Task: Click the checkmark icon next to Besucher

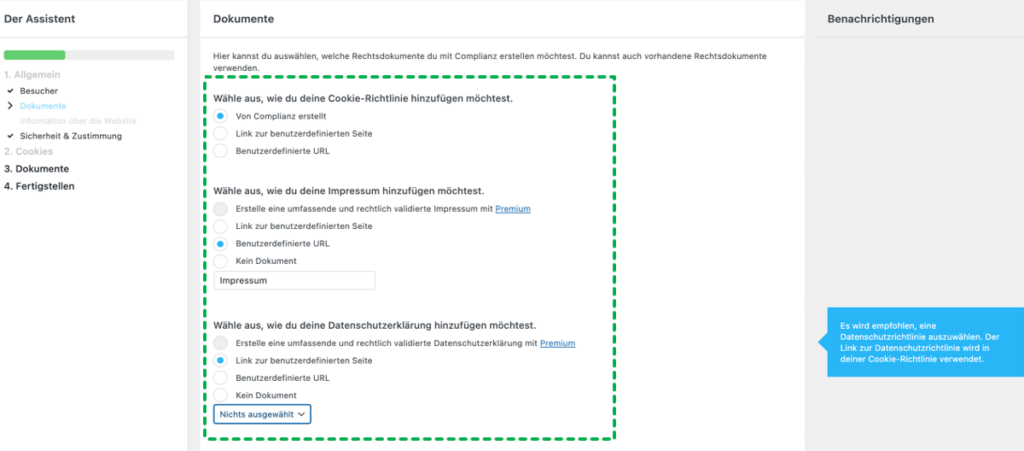Action: pos(10,91)
